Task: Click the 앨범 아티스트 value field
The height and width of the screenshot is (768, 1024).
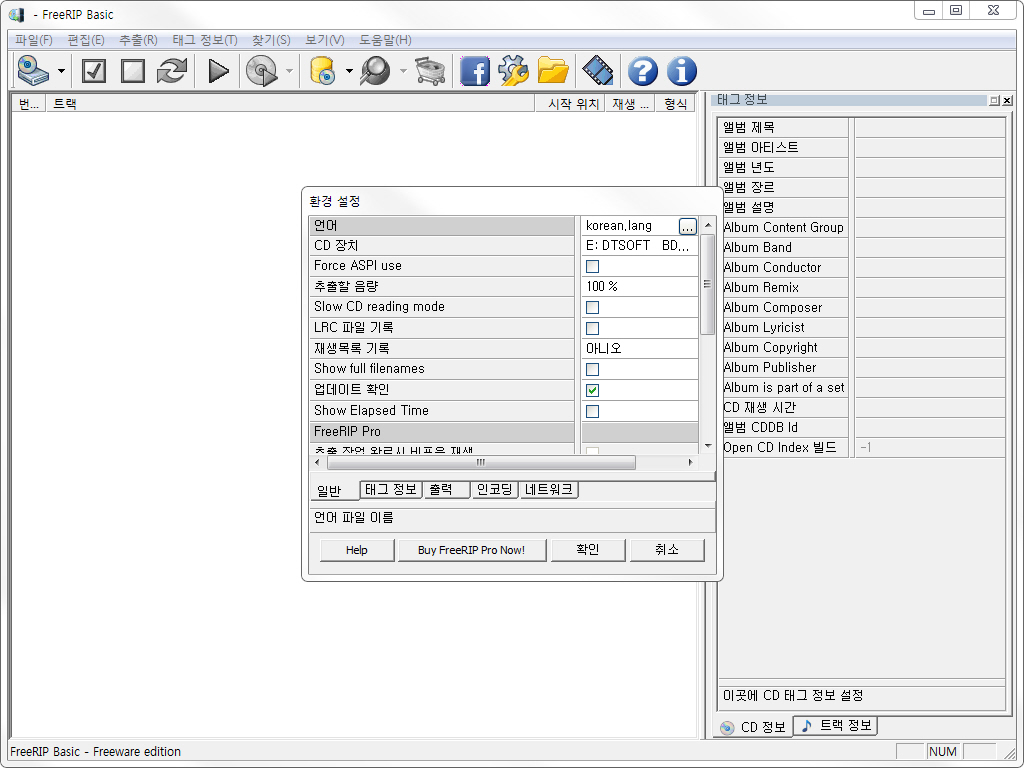Action: [929, 148]
